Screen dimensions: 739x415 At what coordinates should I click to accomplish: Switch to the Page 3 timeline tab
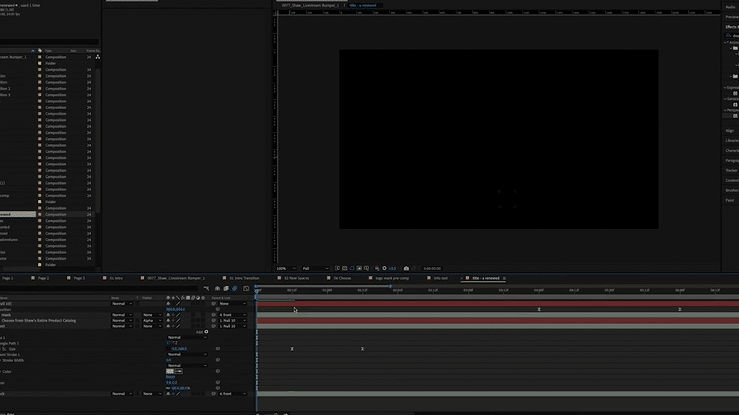click(79, 278)
